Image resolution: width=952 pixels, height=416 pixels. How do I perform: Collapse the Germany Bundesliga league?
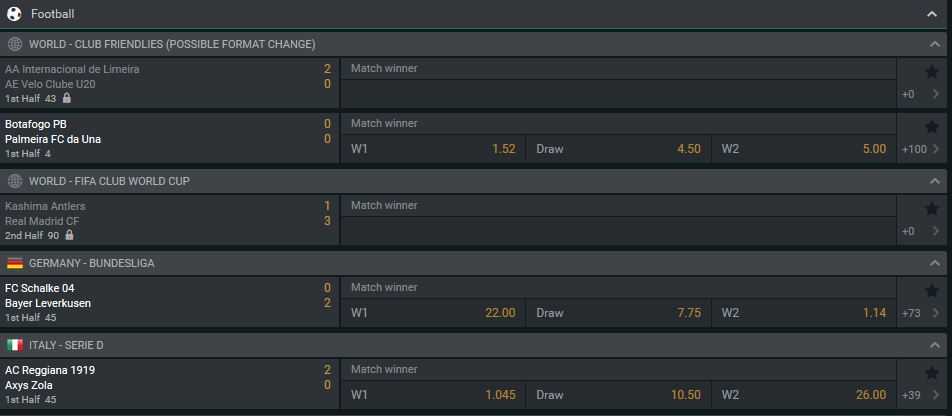934,263
